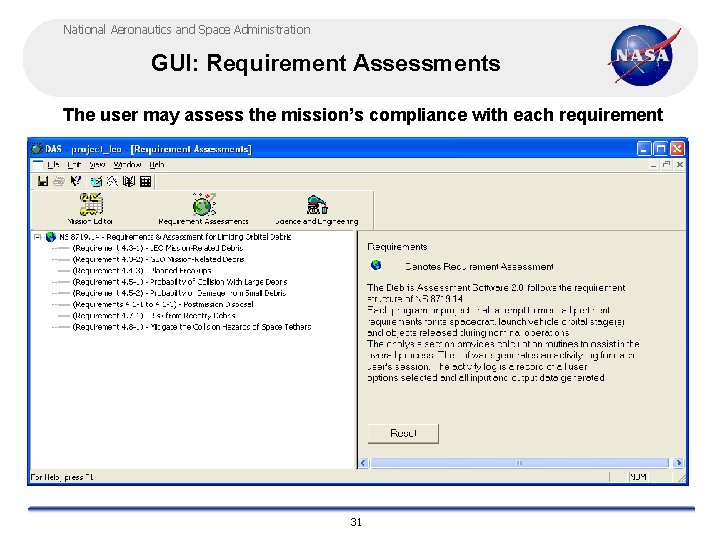The height and width of the screenshot is (540, 720).
Task: Select Requirement 4.5-1 Collision With Large Debris
Action: tap(180, 282)
